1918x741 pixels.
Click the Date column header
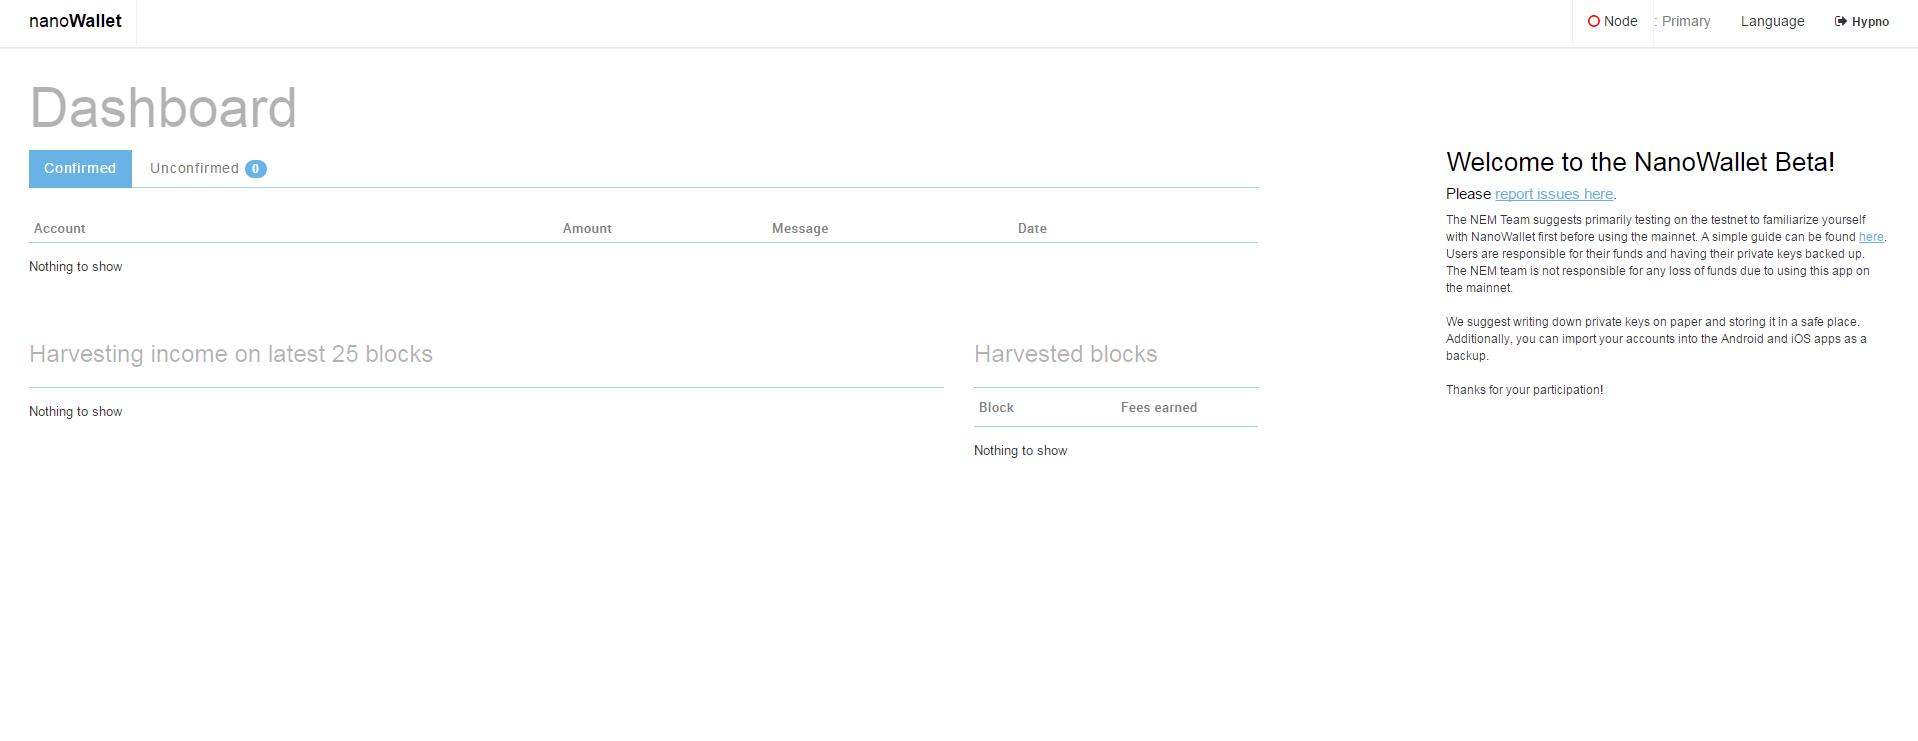1032,228
